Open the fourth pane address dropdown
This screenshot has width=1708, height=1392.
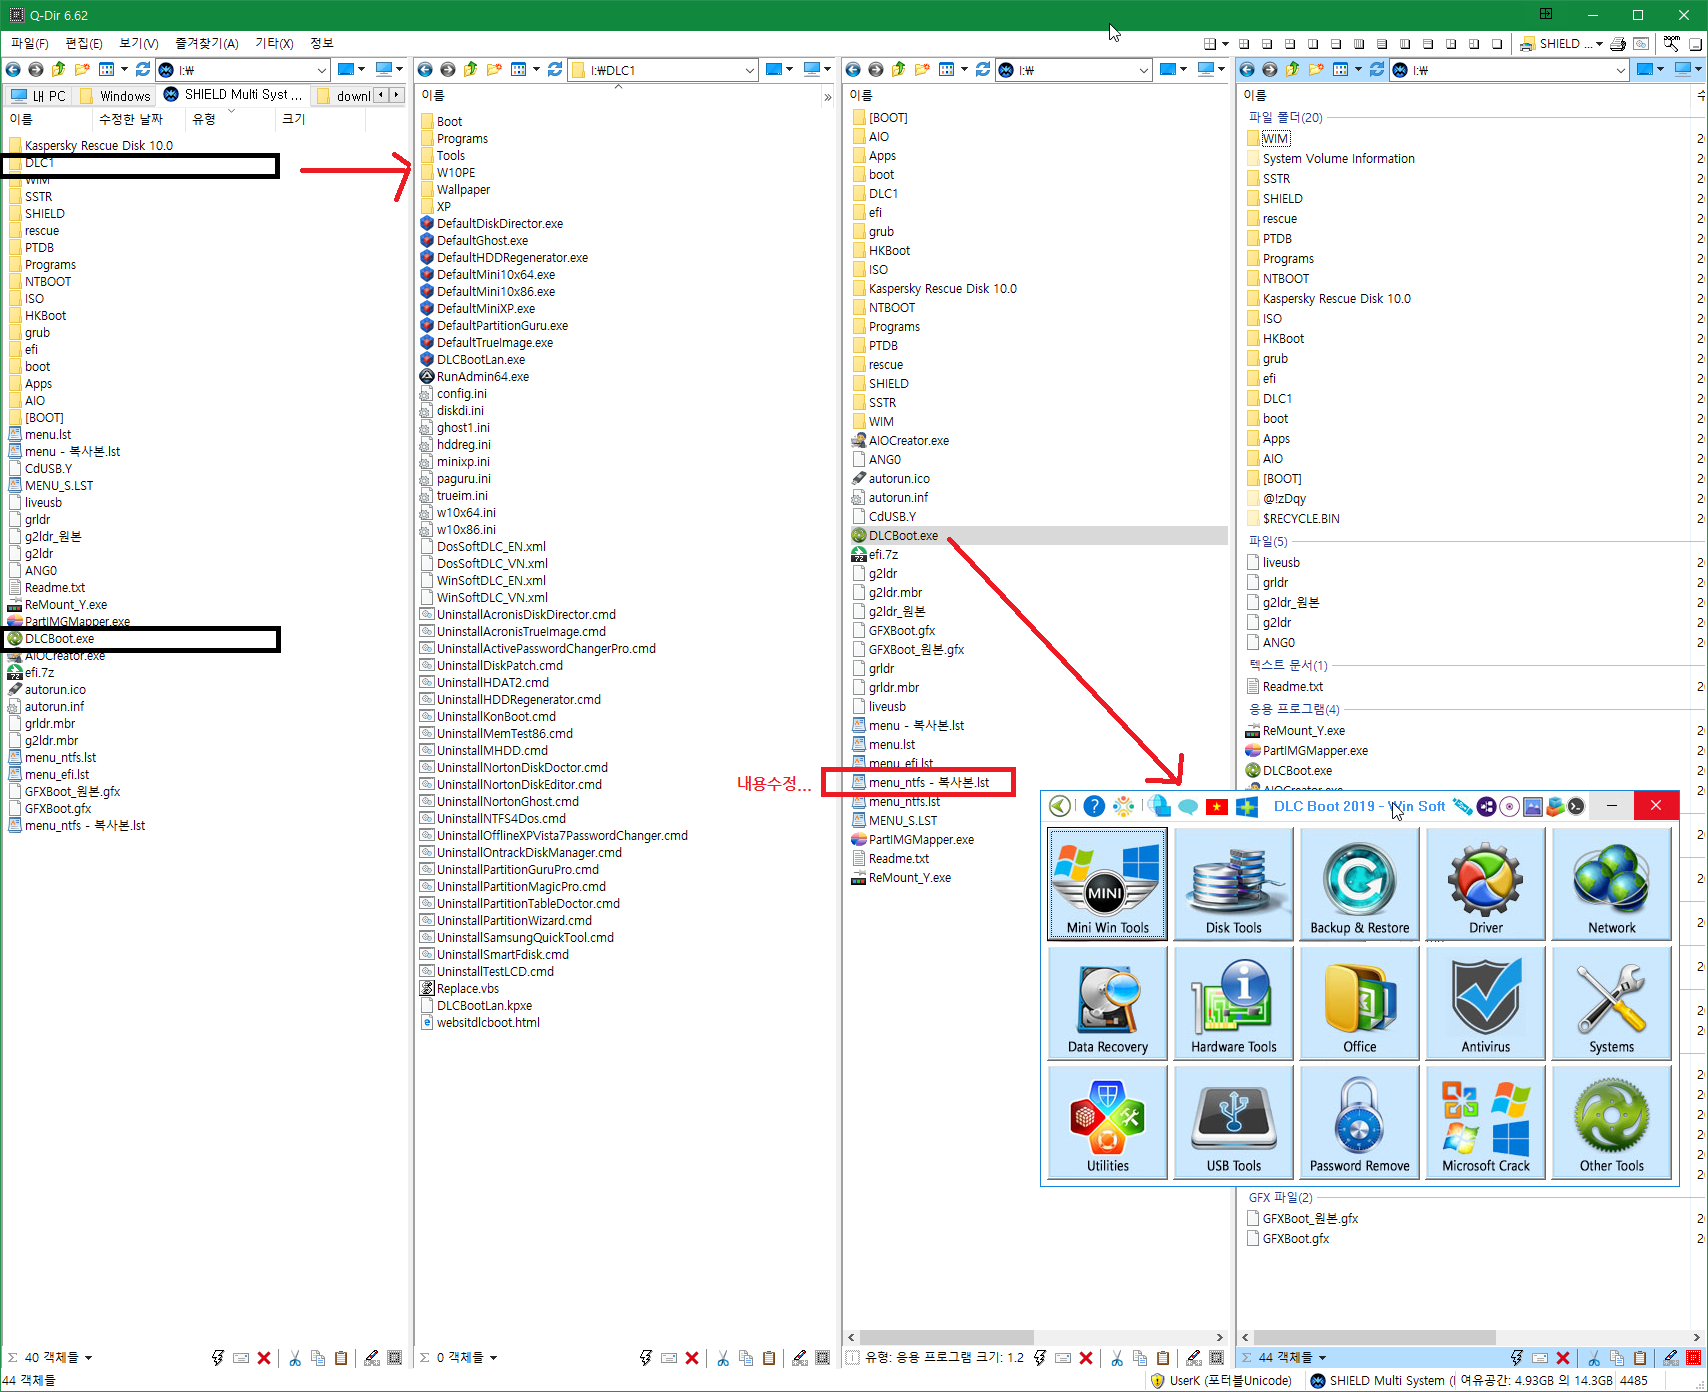[1621, 70]
